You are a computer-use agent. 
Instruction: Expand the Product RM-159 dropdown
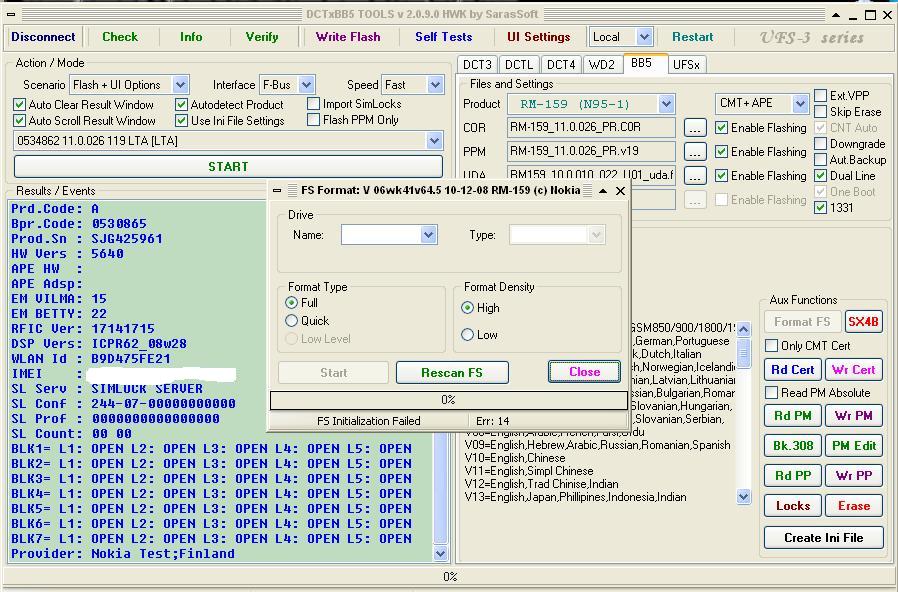(x=665, y=104)
